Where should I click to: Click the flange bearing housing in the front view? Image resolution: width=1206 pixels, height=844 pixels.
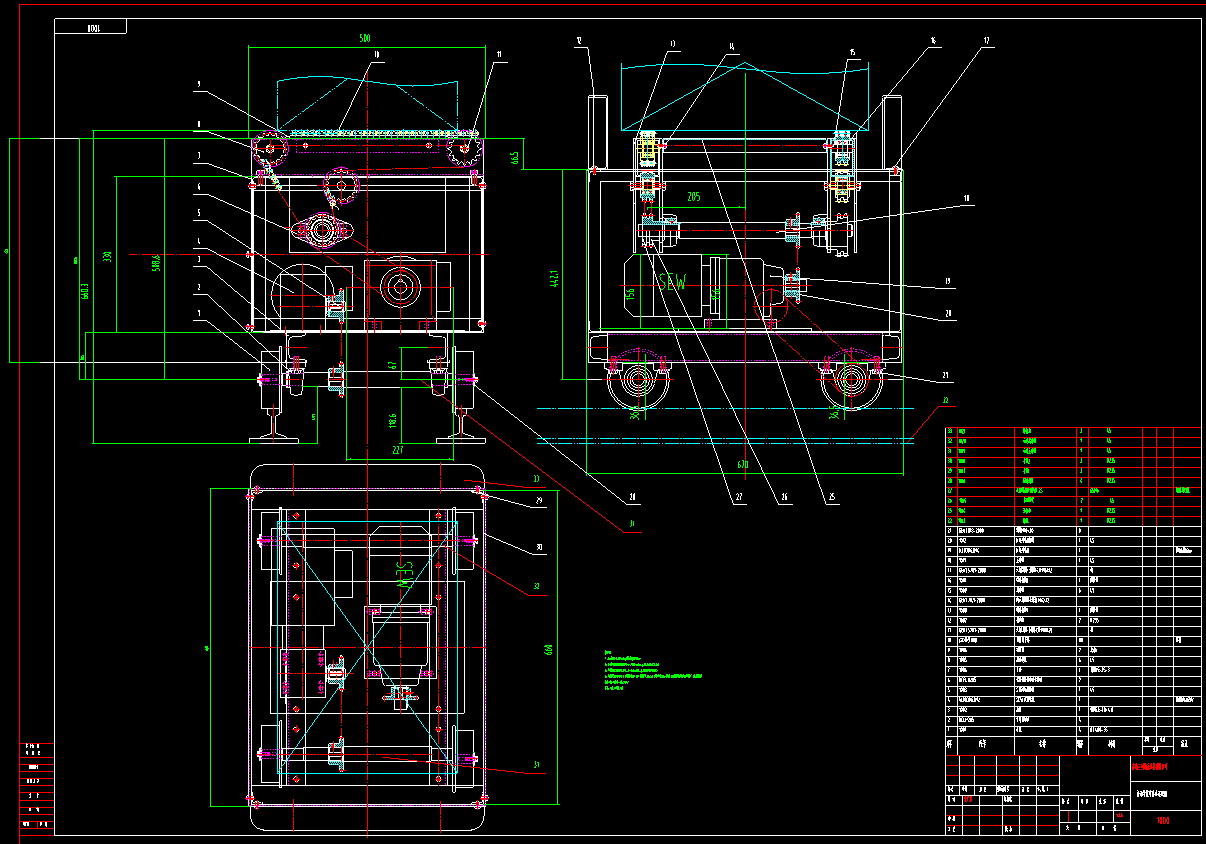tap(322, 233)
